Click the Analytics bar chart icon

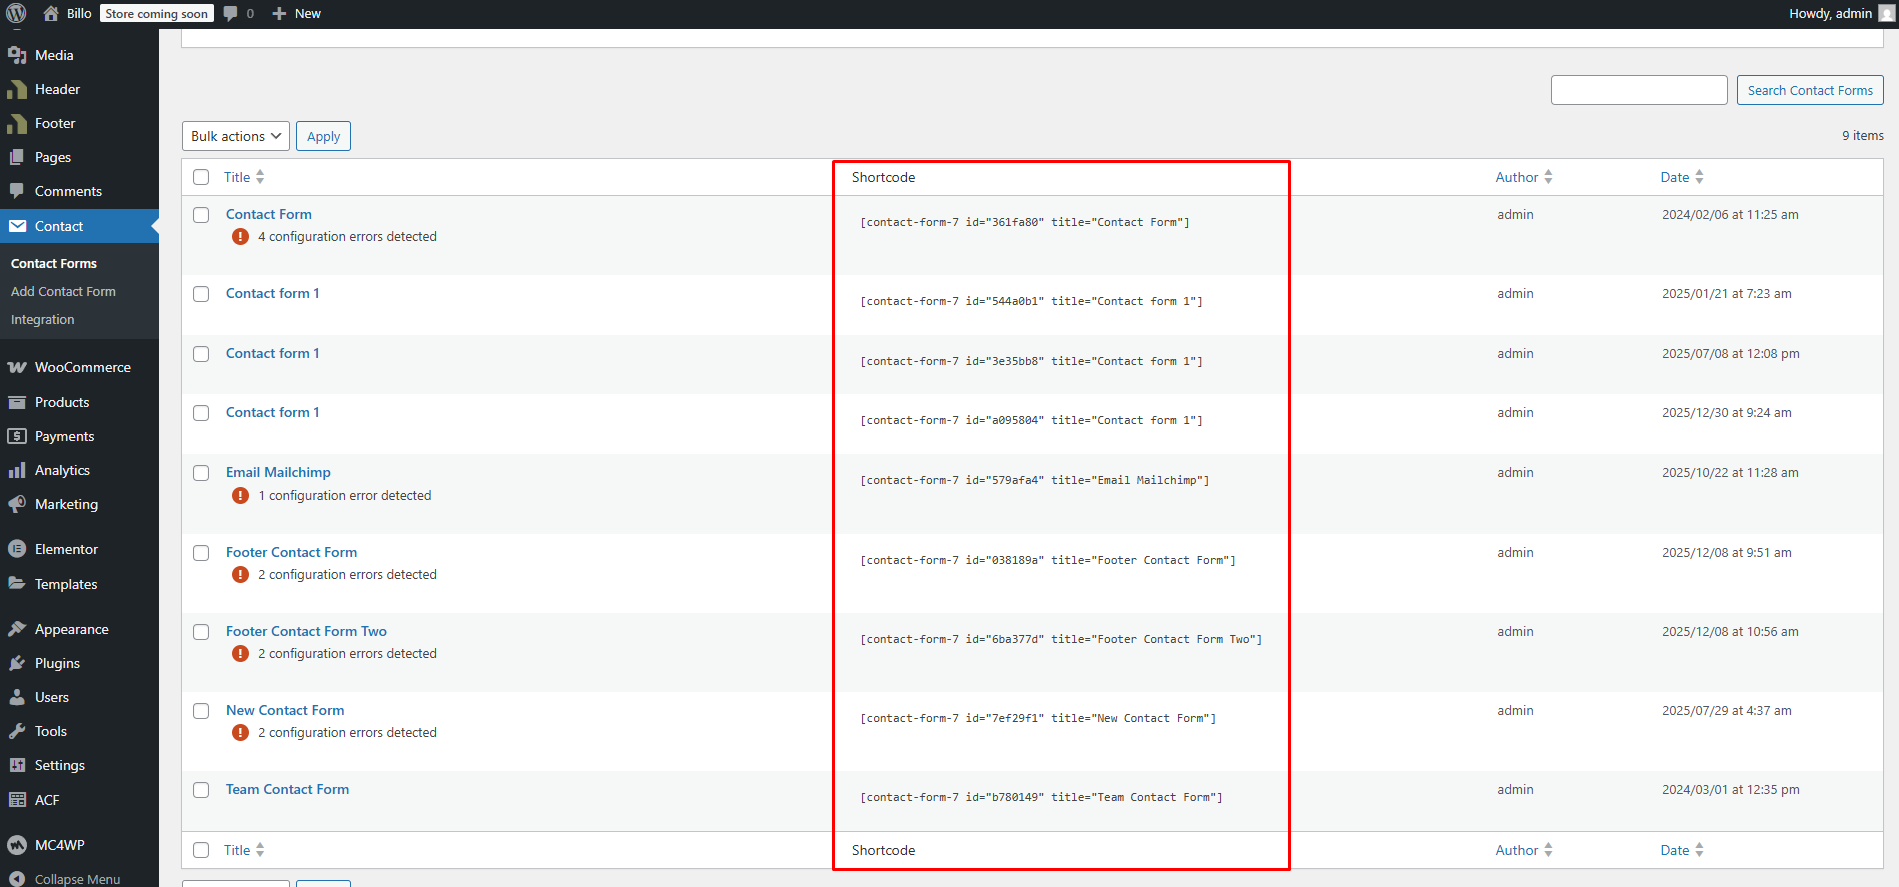pyautogui.click(x=17, y=470)
